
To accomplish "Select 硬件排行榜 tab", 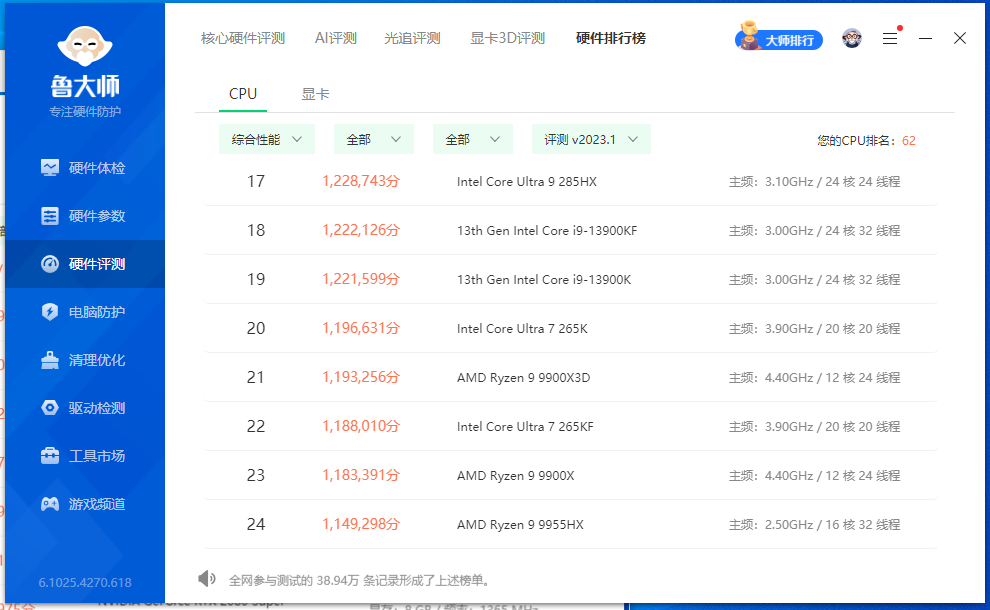I will point(611,39).
